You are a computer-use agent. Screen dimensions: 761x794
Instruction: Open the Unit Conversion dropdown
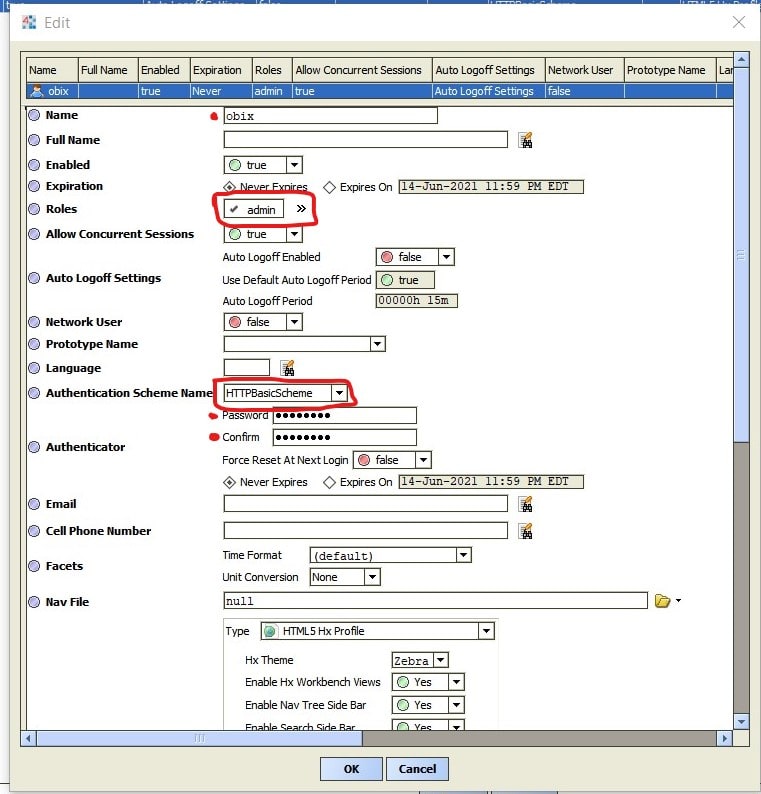372,577
